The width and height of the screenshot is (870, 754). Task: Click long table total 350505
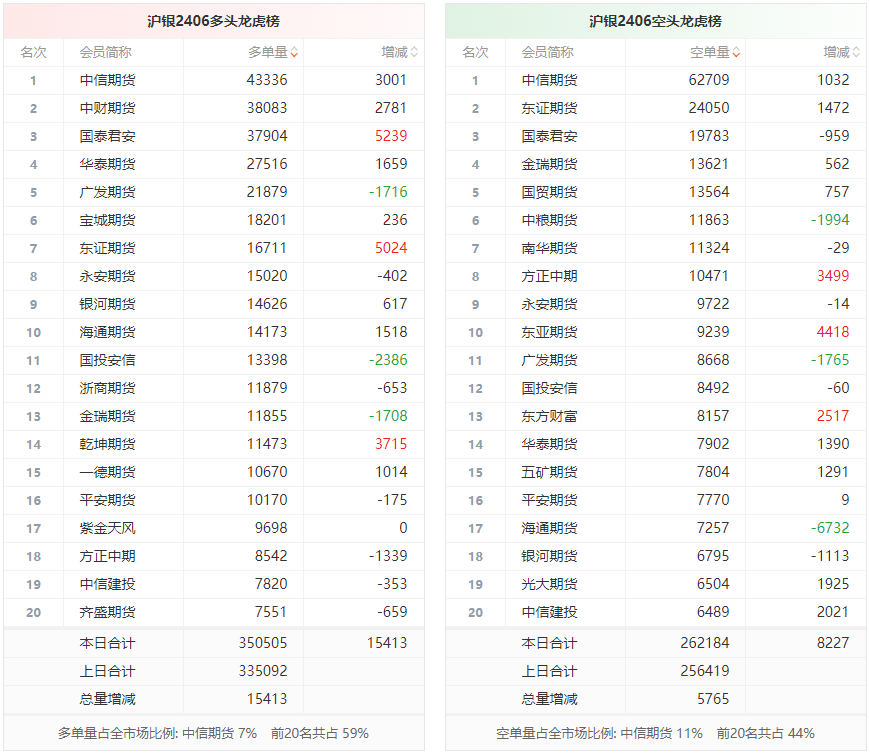[x=263, y=643]
